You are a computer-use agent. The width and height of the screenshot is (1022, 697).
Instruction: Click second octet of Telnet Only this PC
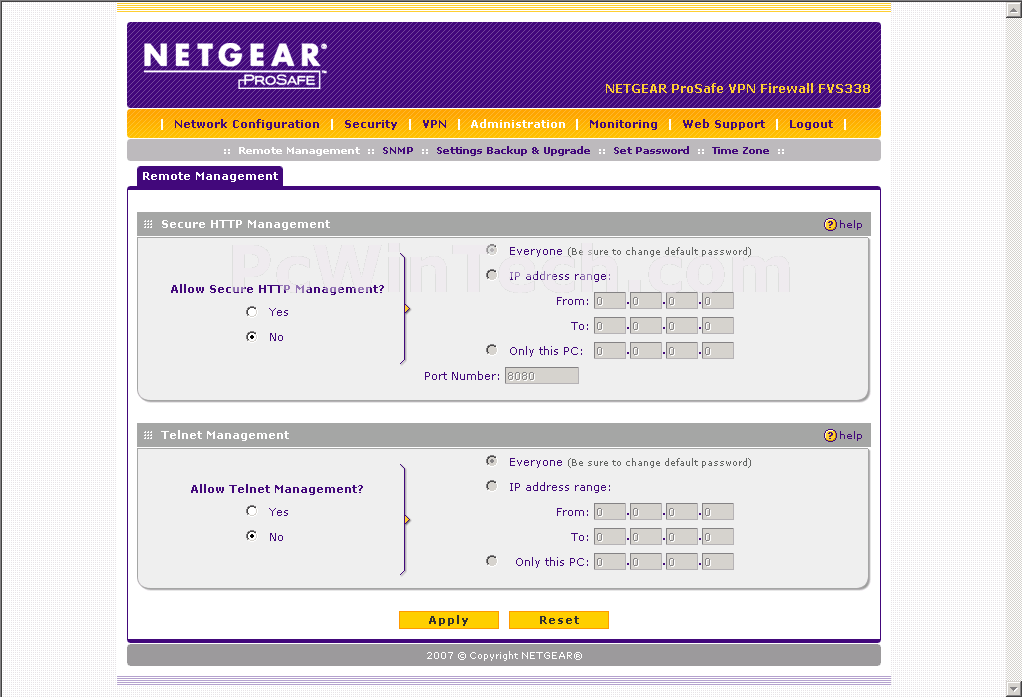click(x=646, y=561)
